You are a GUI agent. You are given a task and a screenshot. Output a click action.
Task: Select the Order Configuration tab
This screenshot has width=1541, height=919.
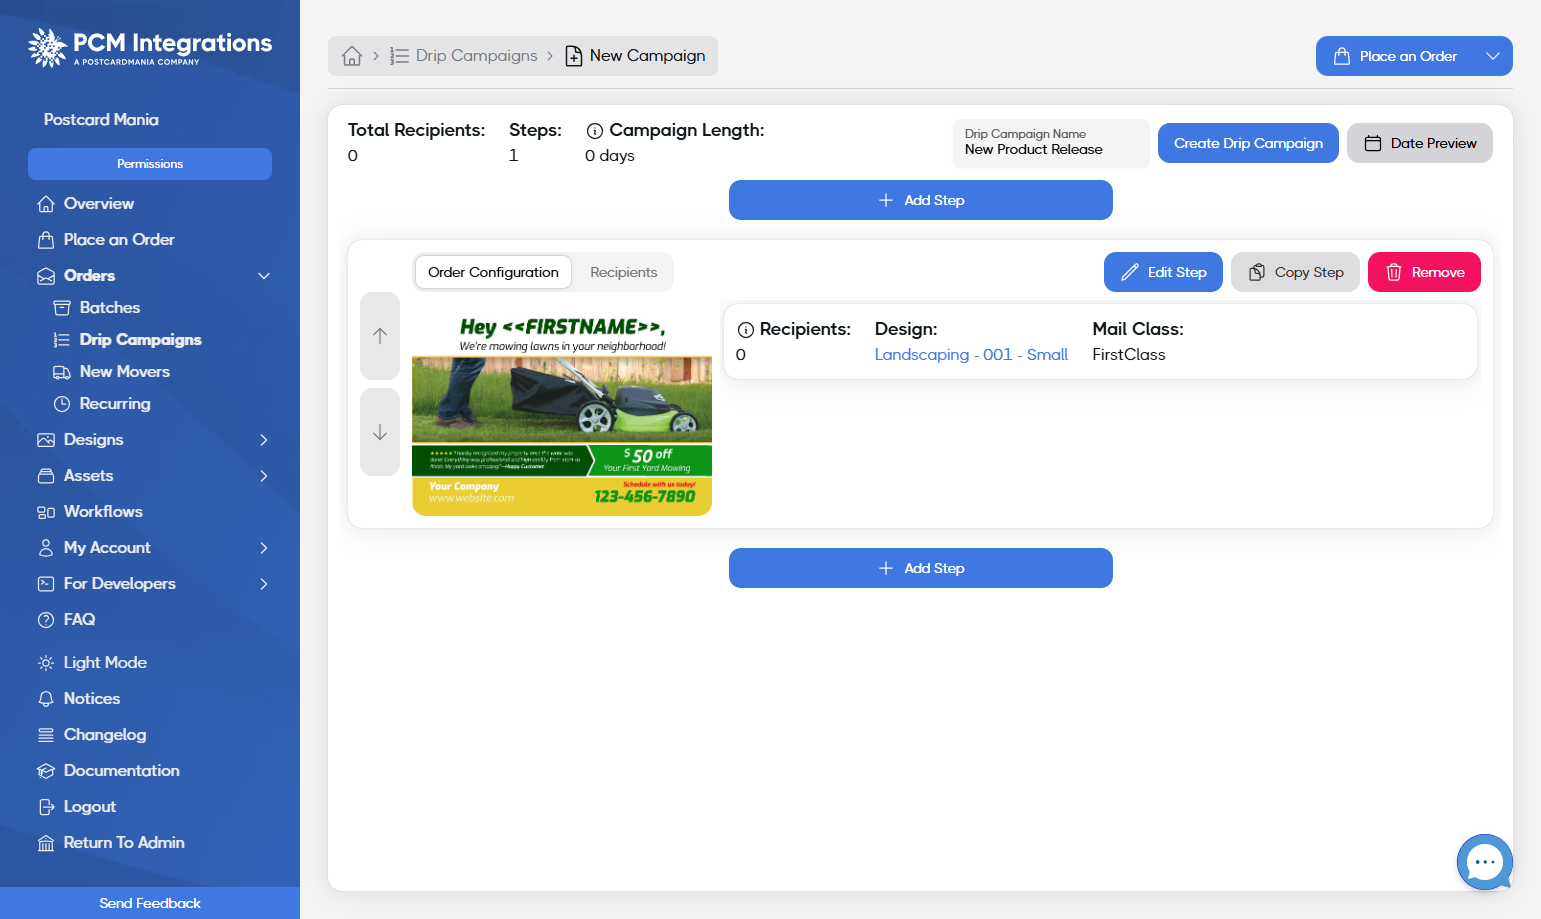coord(493,272)
